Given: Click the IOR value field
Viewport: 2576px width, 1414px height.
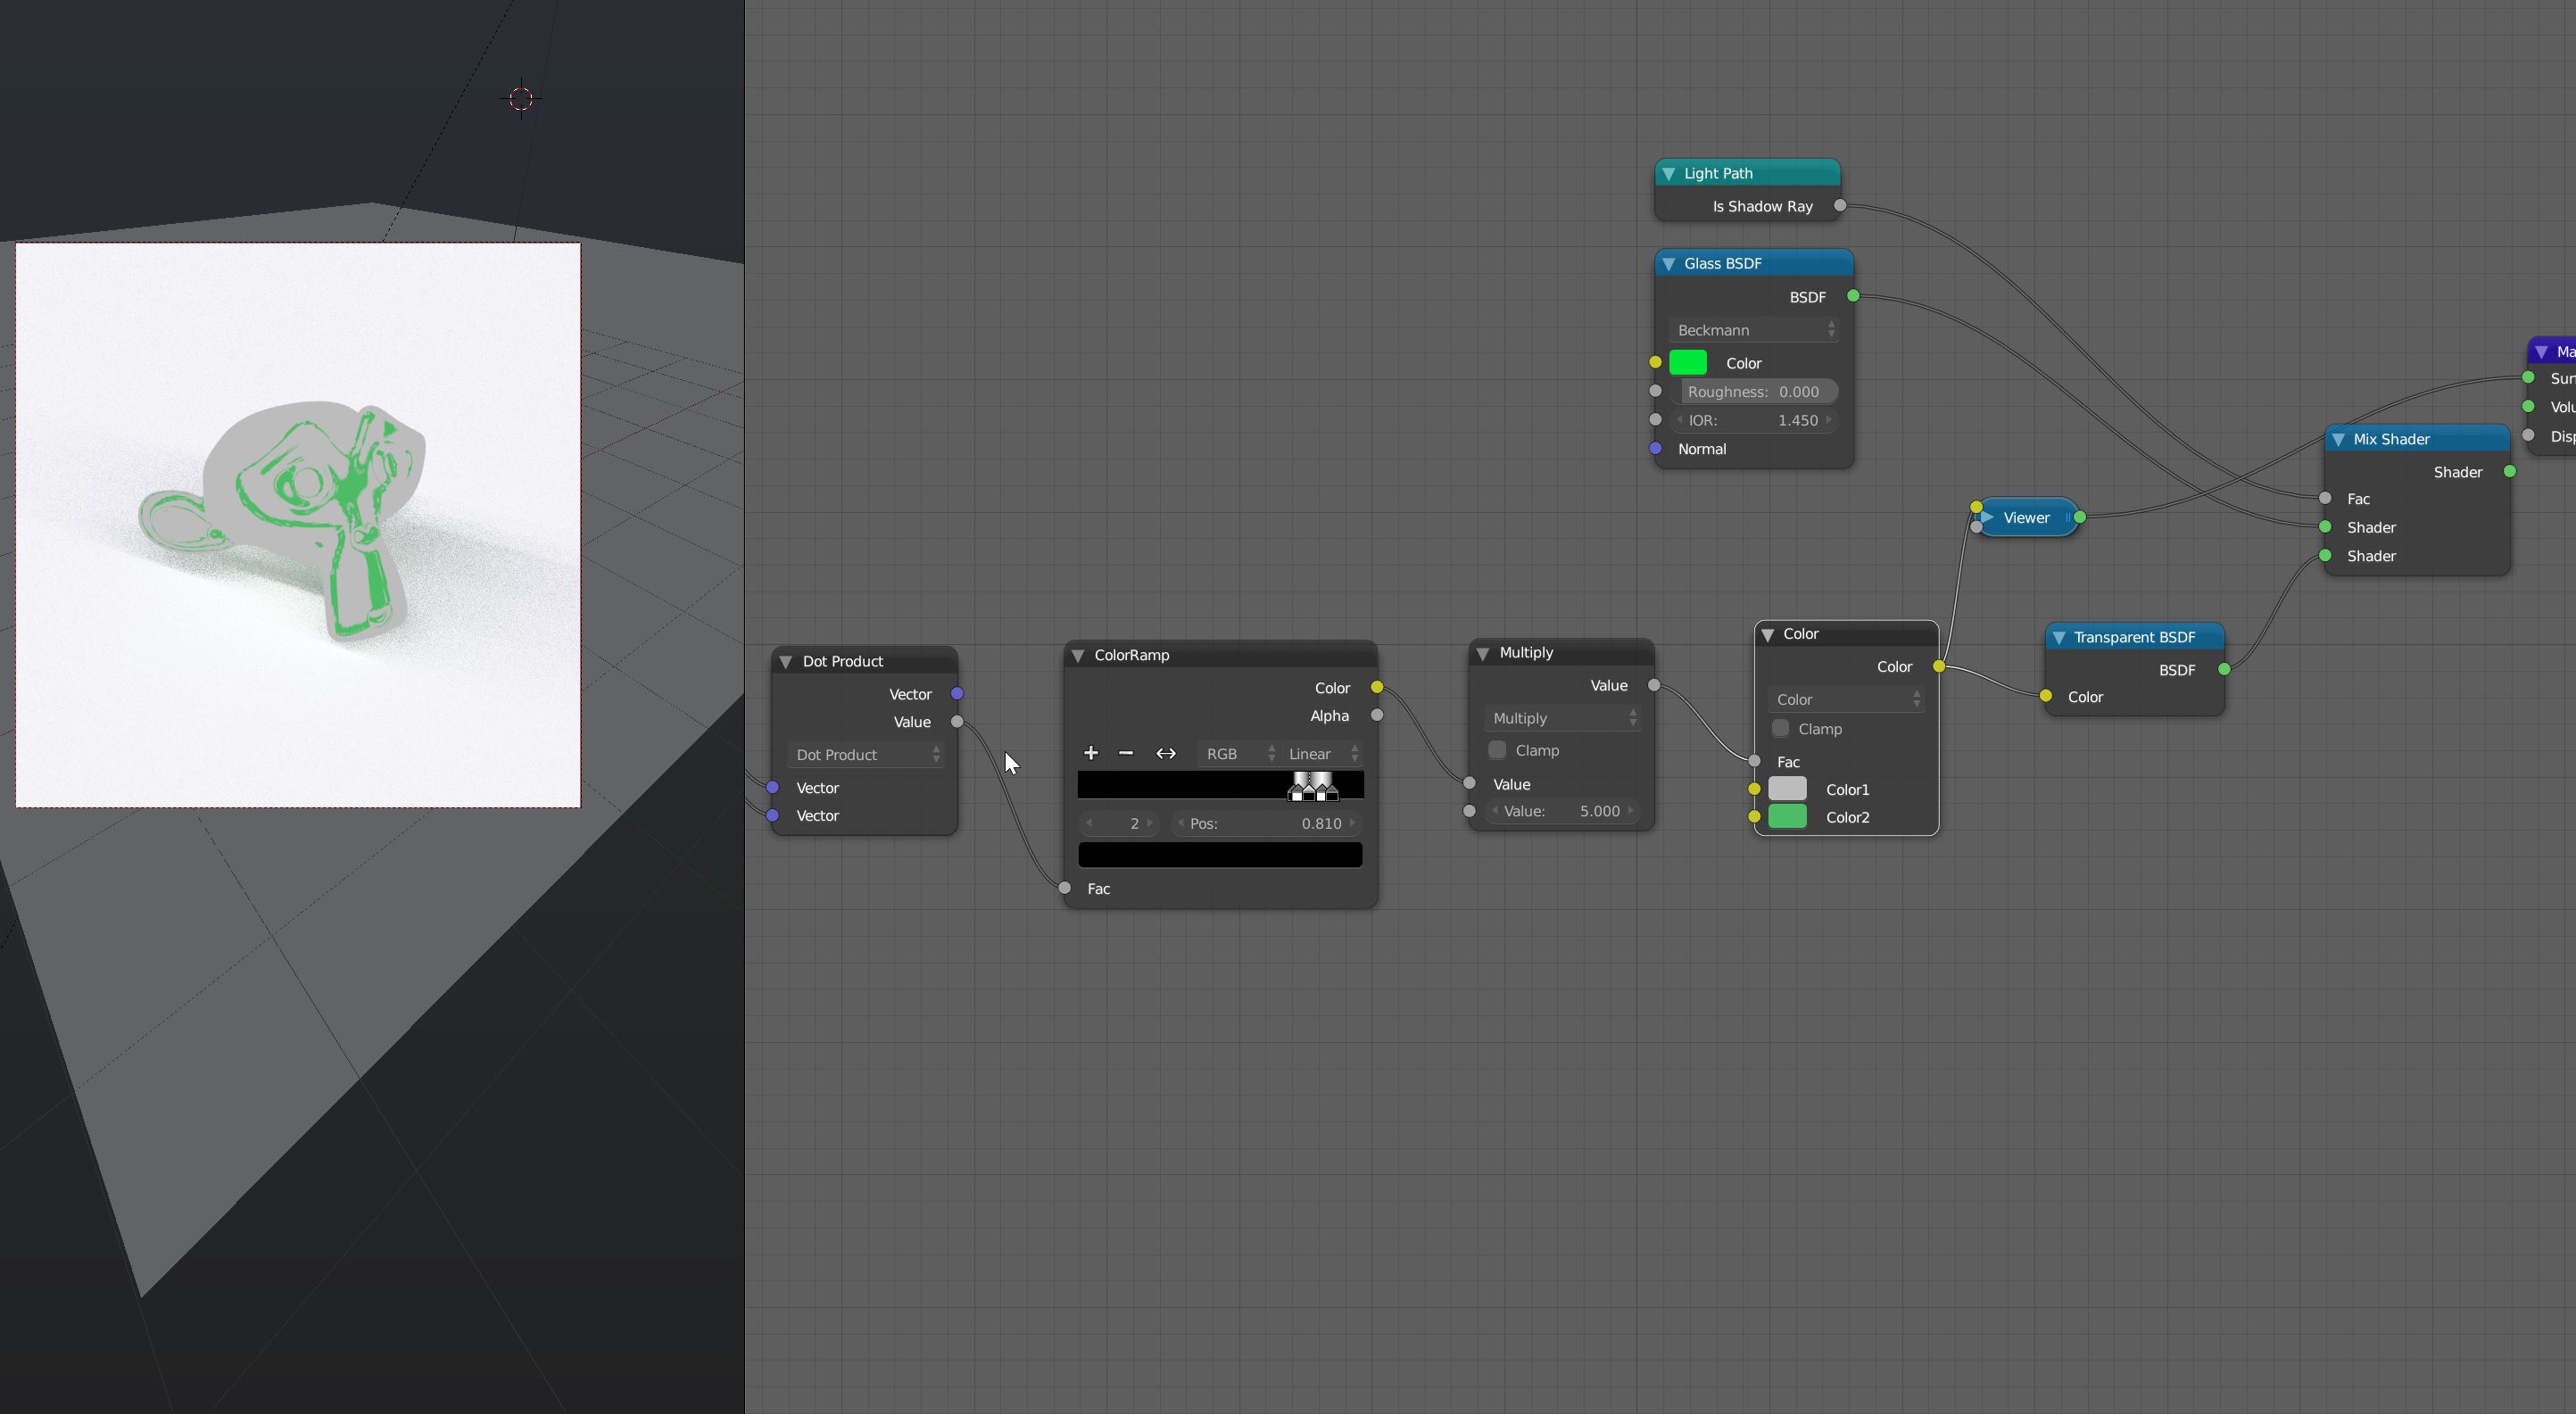Looking at the screenshot, I should 1755,420.
